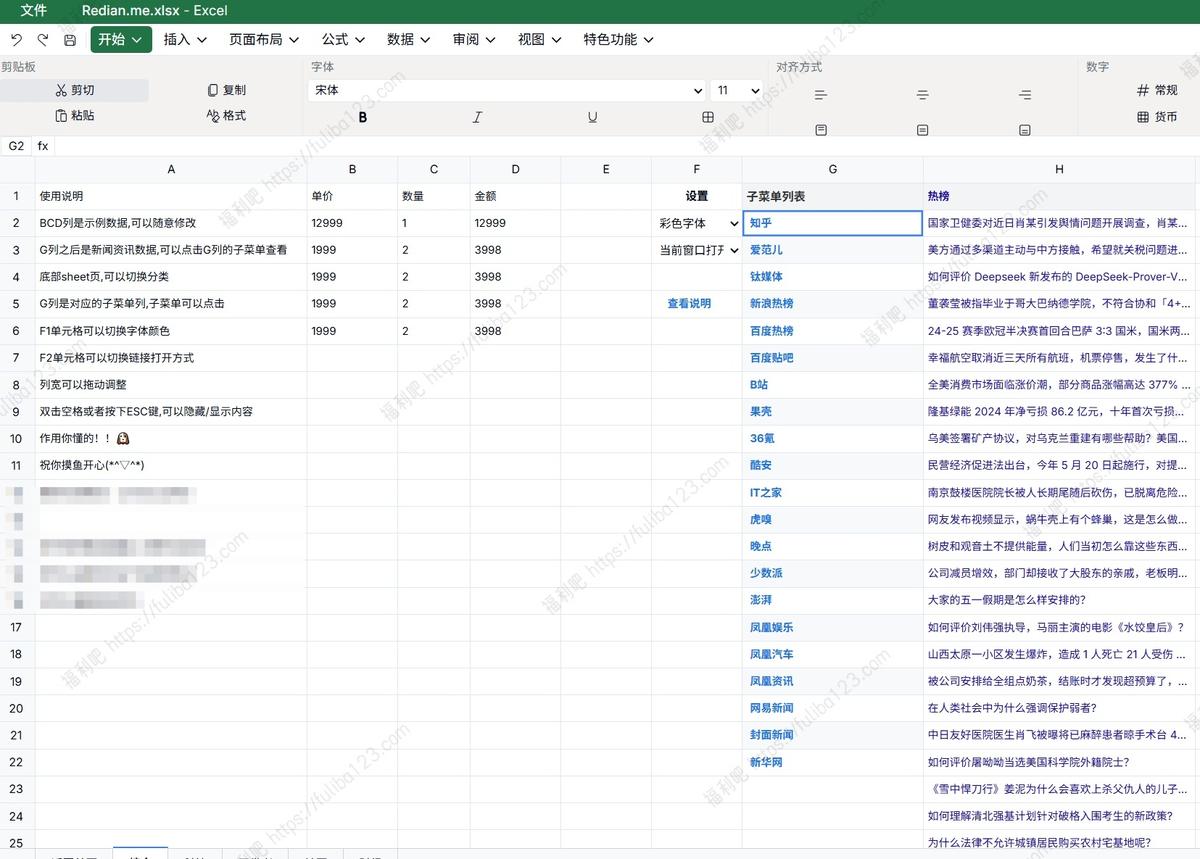The width and height of the screenshot is (1200, 859).
Task: Toggle underline formatting (U)
Action: 593,117
